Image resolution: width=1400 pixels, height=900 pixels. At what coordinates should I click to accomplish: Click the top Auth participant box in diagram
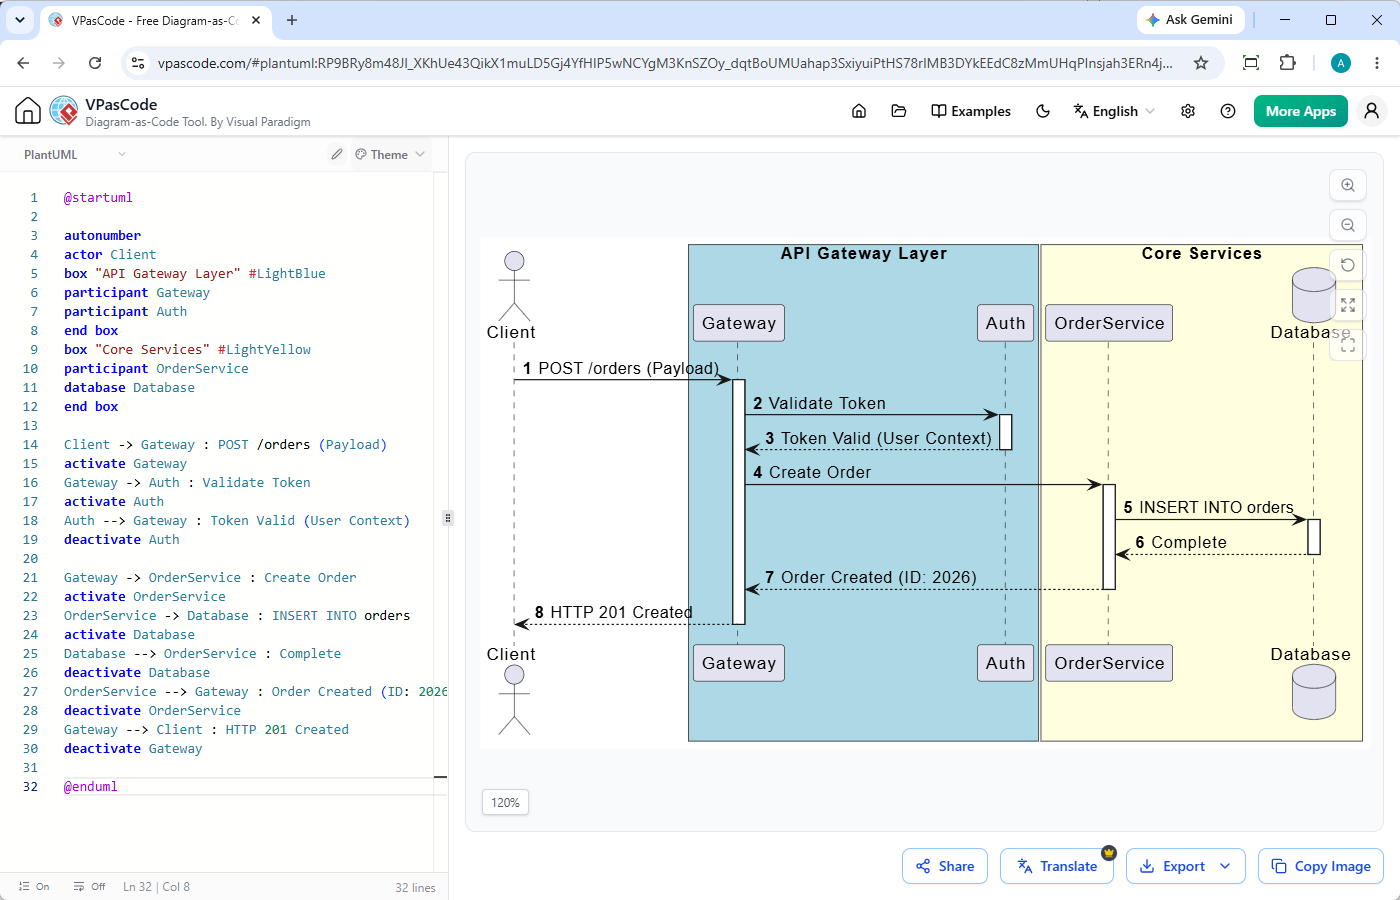tap(1005, 323)
